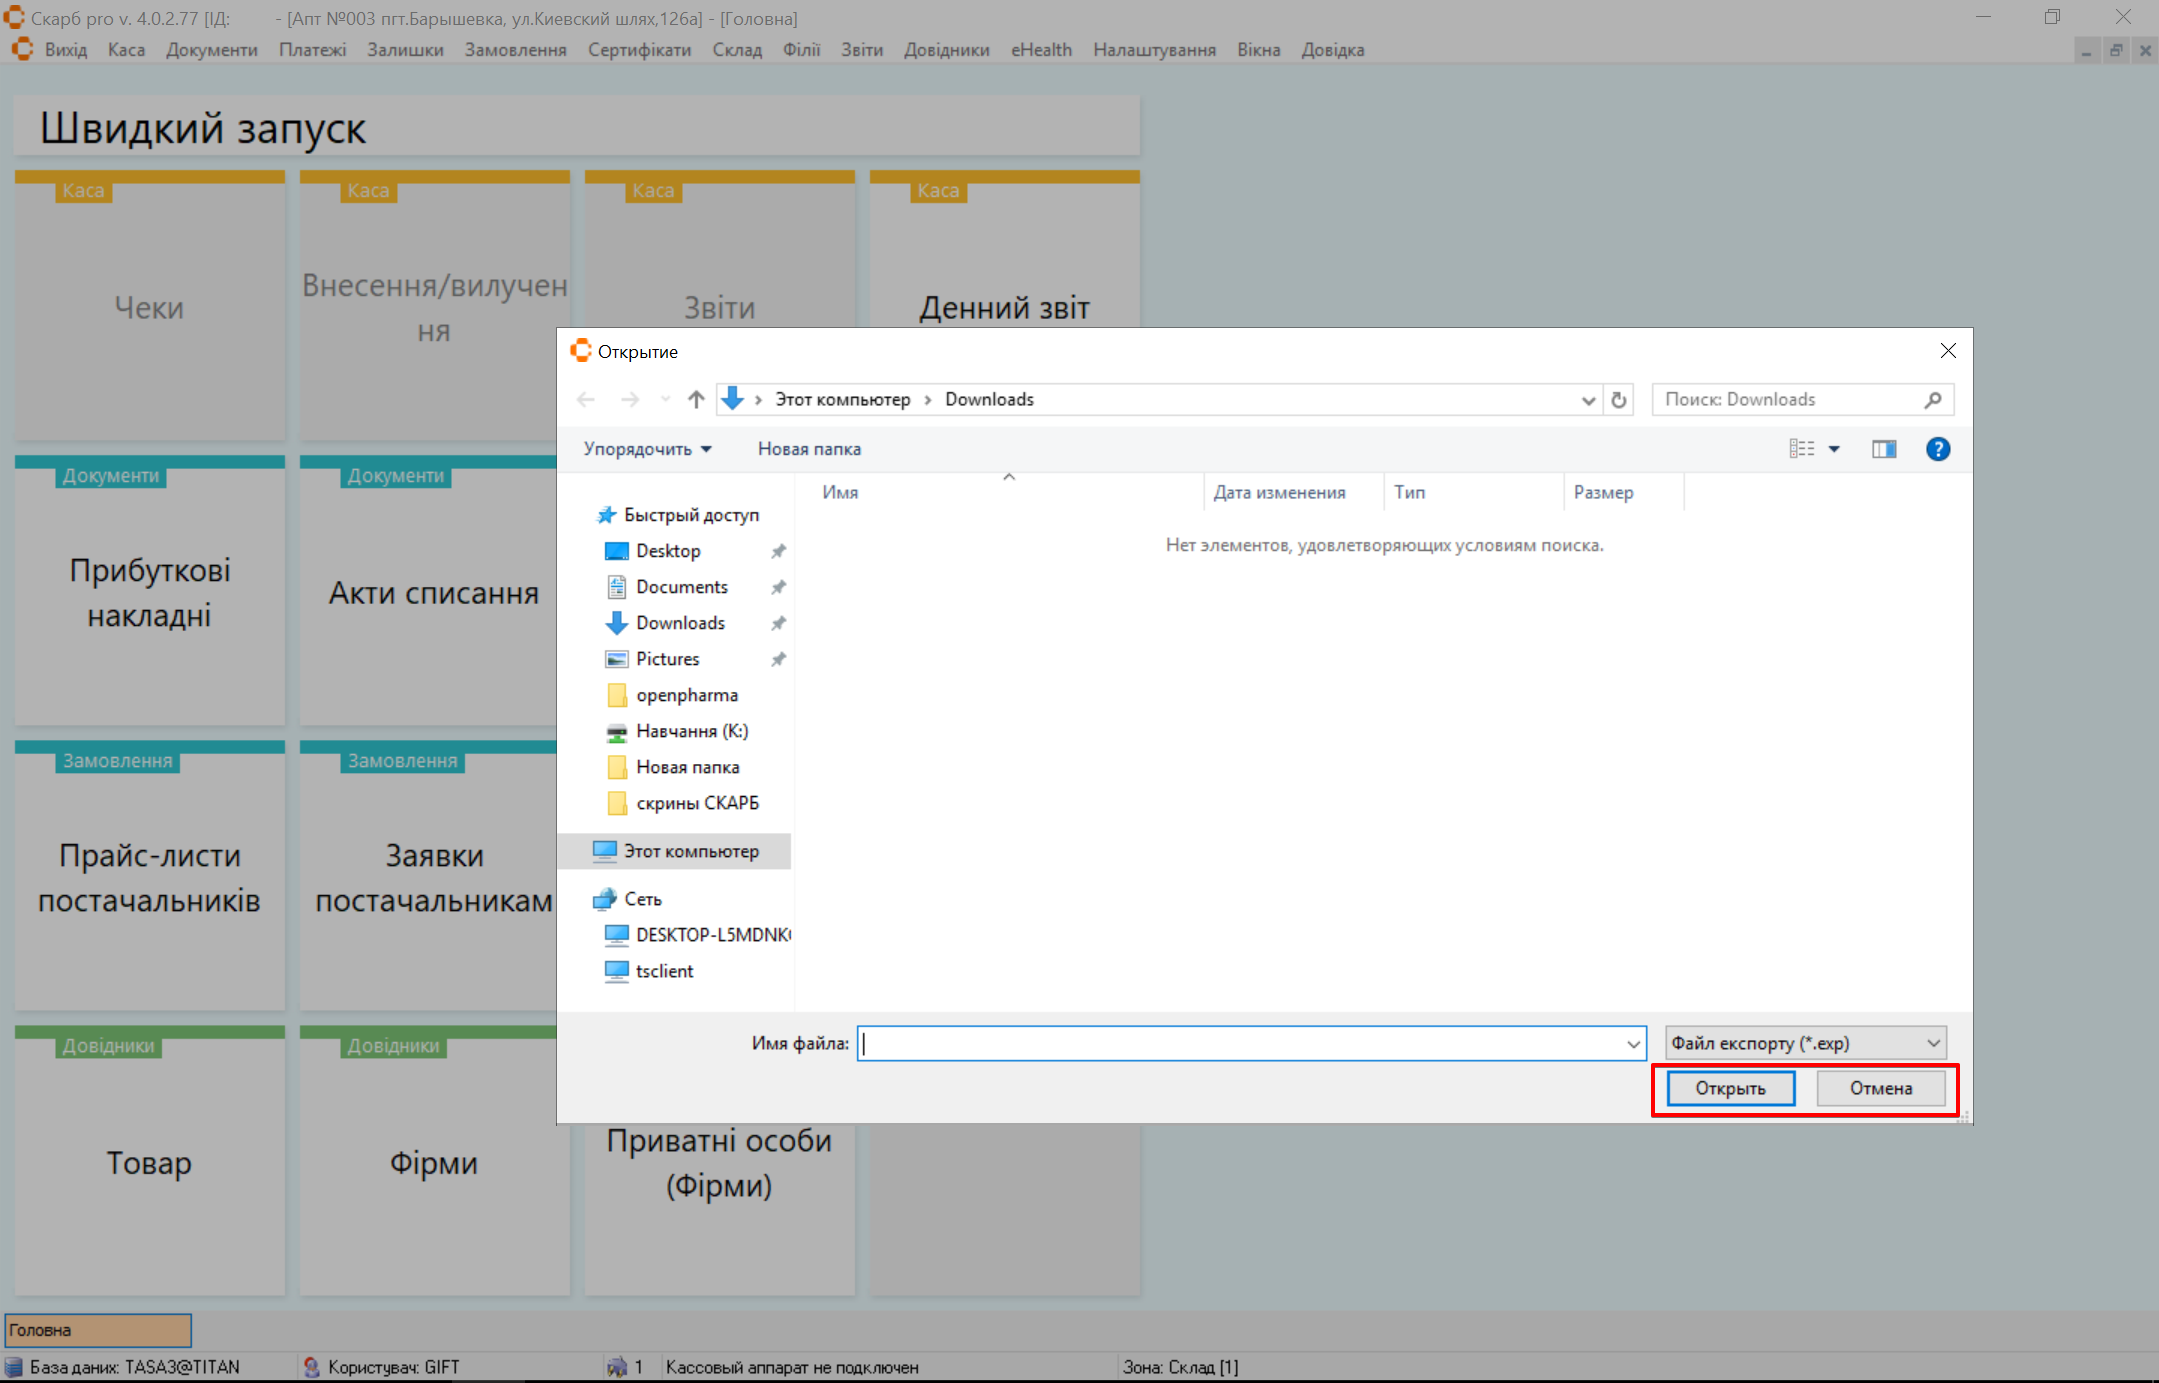Image resolution: width=2159 pixels, height=1383 pixels.
Task: Click the refresh icon beside address bar
Action: point(1619,400)
